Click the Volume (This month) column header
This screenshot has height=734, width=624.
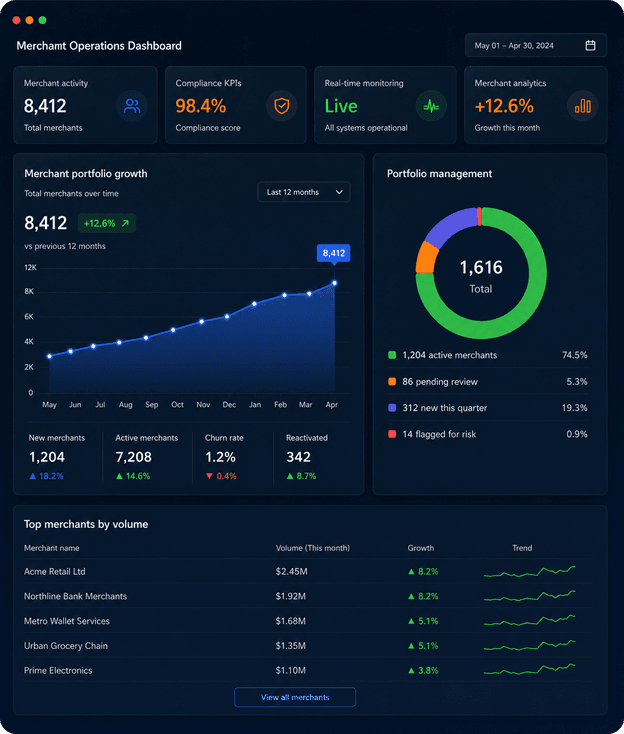point(313,548)
